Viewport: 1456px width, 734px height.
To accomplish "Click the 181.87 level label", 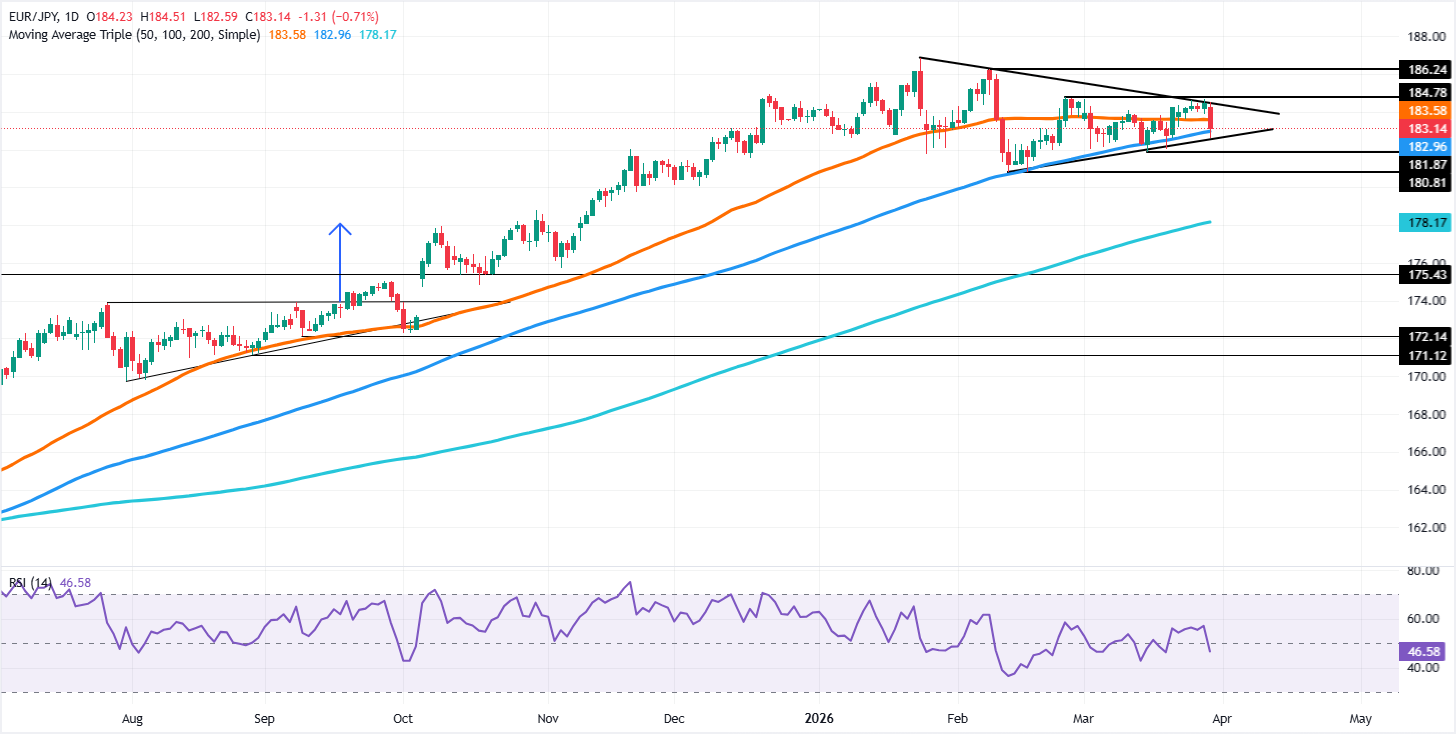I will (1424, 164).
